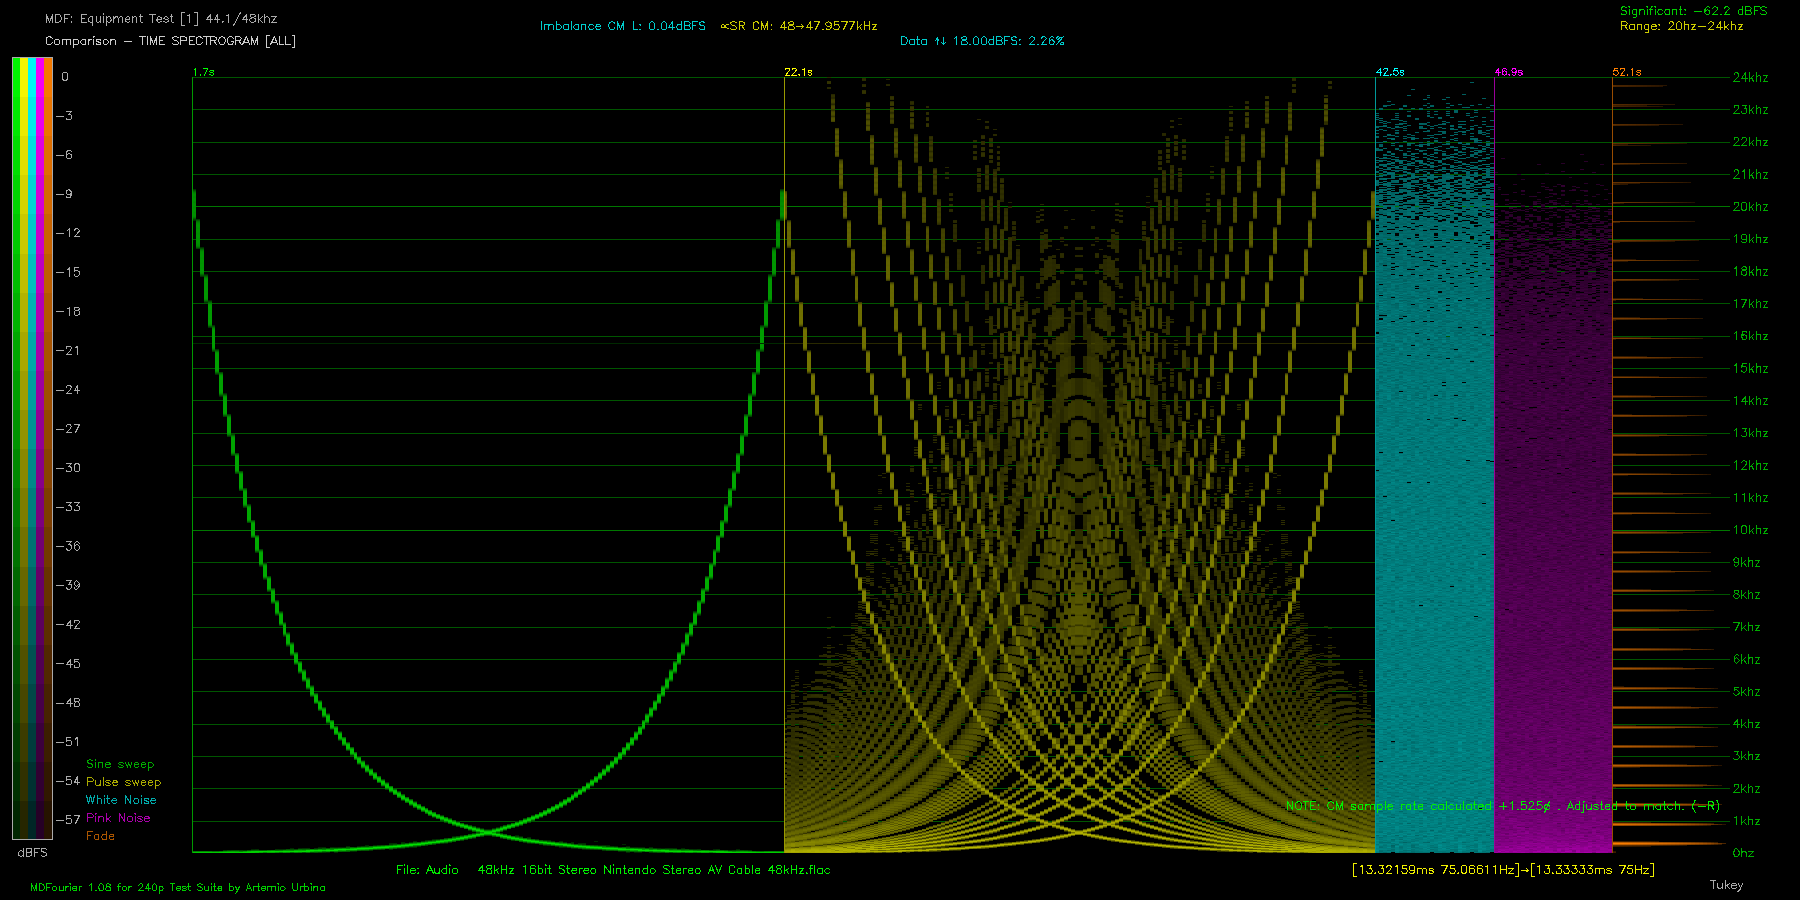Click the 24khz frequency axis label
This screenshot has height=900, width=1800.
pyautogui.click(x=1750, y=77)
